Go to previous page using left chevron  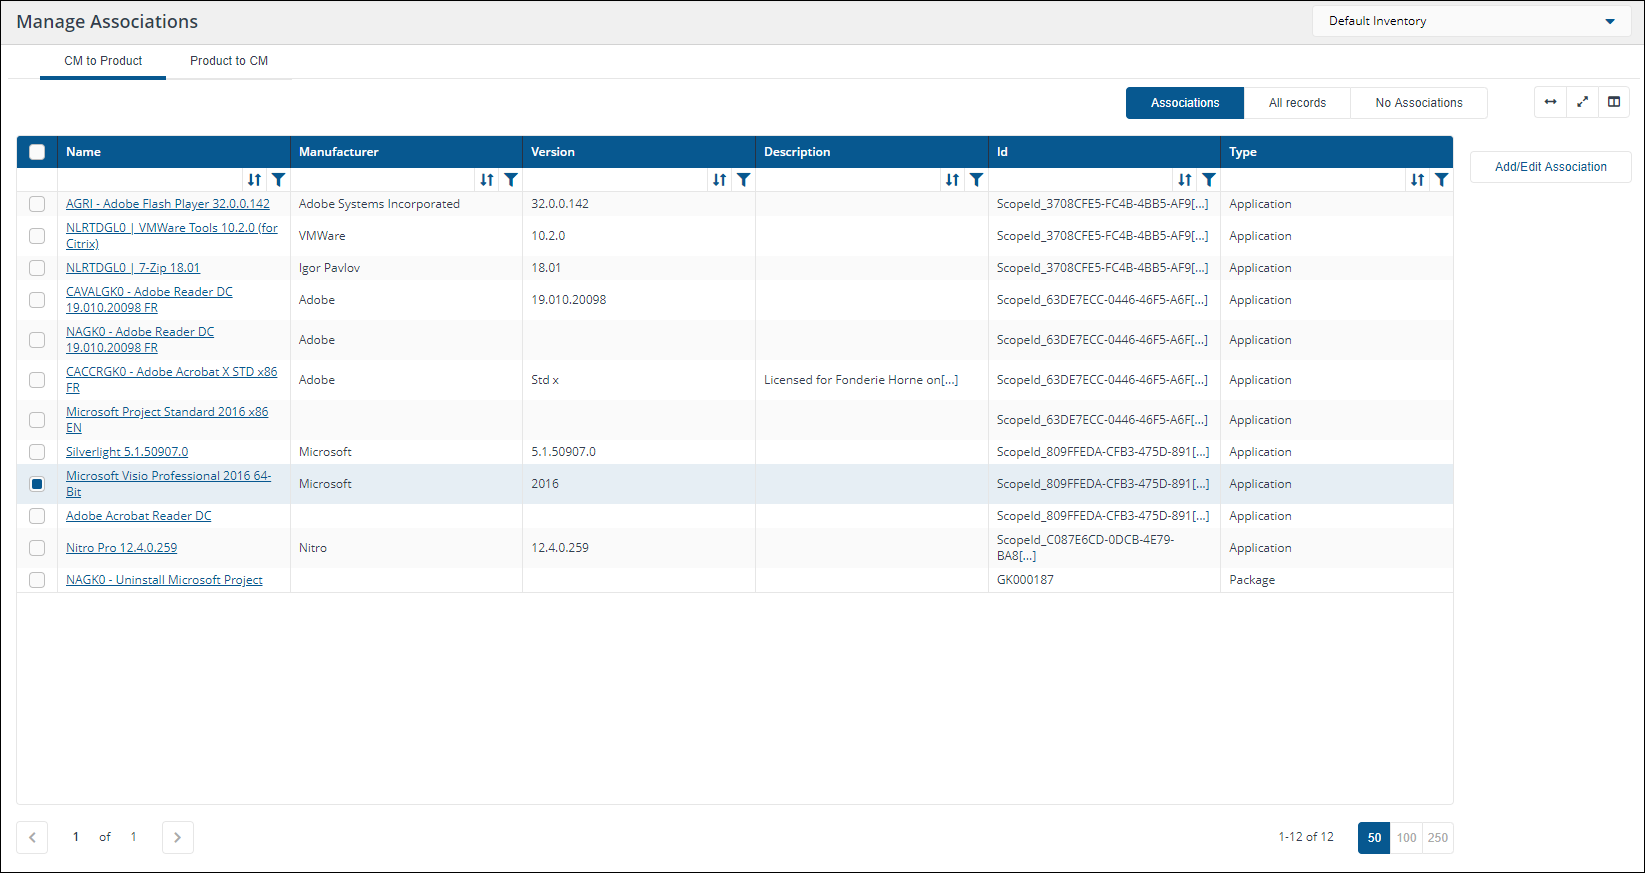[32, 838]
